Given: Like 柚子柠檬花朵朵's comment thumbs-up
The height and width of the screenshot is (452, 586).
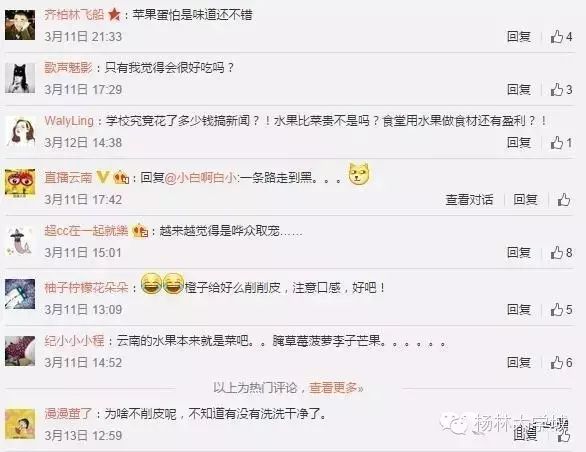Looking at the screenshot, I should (x=561, y=310).
